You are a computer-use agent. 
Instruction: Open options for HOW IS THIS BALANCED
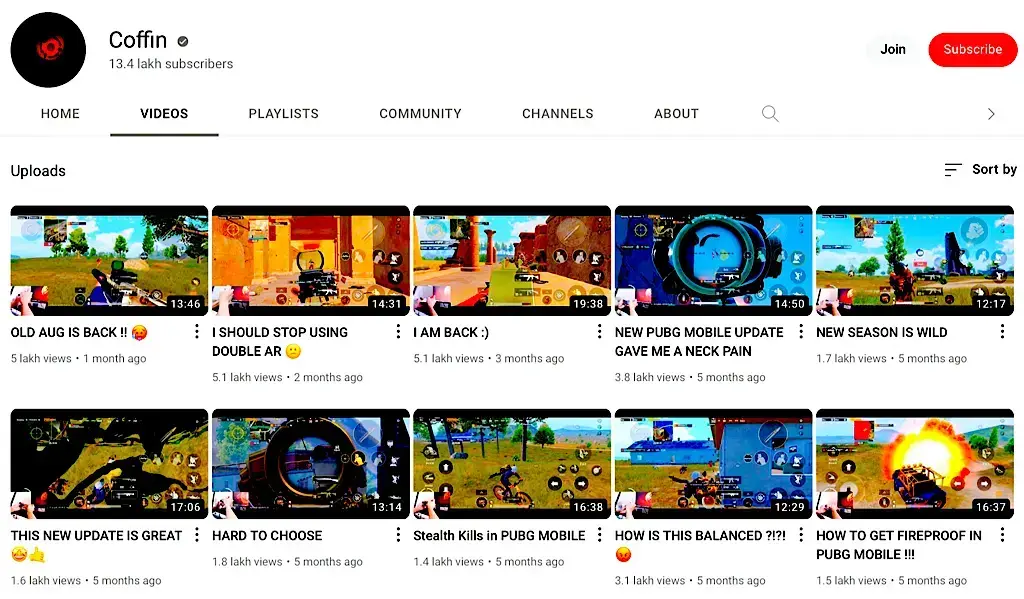[x=801, y=535]
